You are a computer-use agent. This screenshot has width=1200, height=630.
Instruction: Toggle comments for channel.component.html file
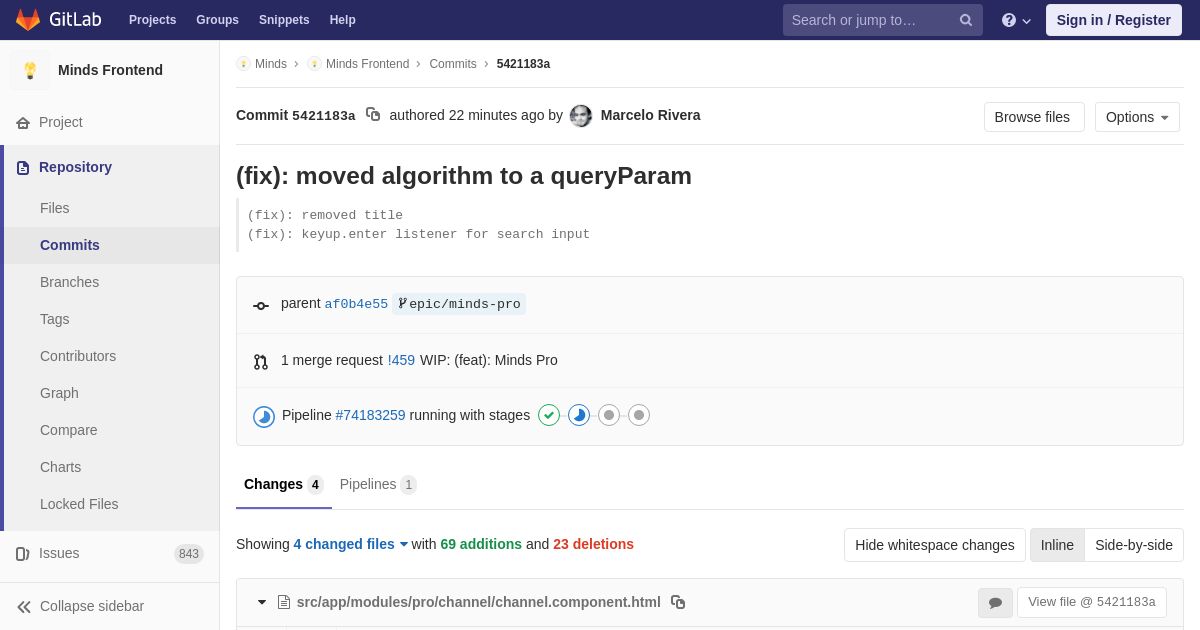click(995, 602)
